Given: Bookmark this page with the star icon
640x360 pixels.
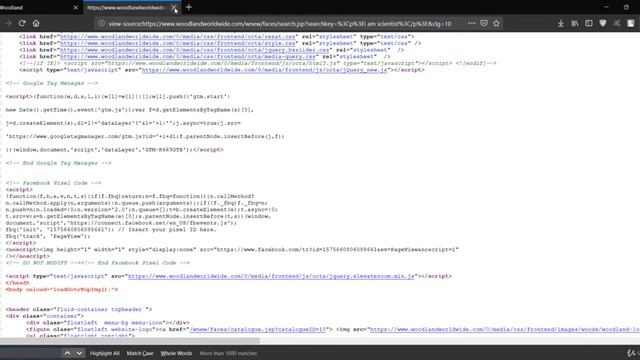Looking at the screenshot, I should point(496,23).
